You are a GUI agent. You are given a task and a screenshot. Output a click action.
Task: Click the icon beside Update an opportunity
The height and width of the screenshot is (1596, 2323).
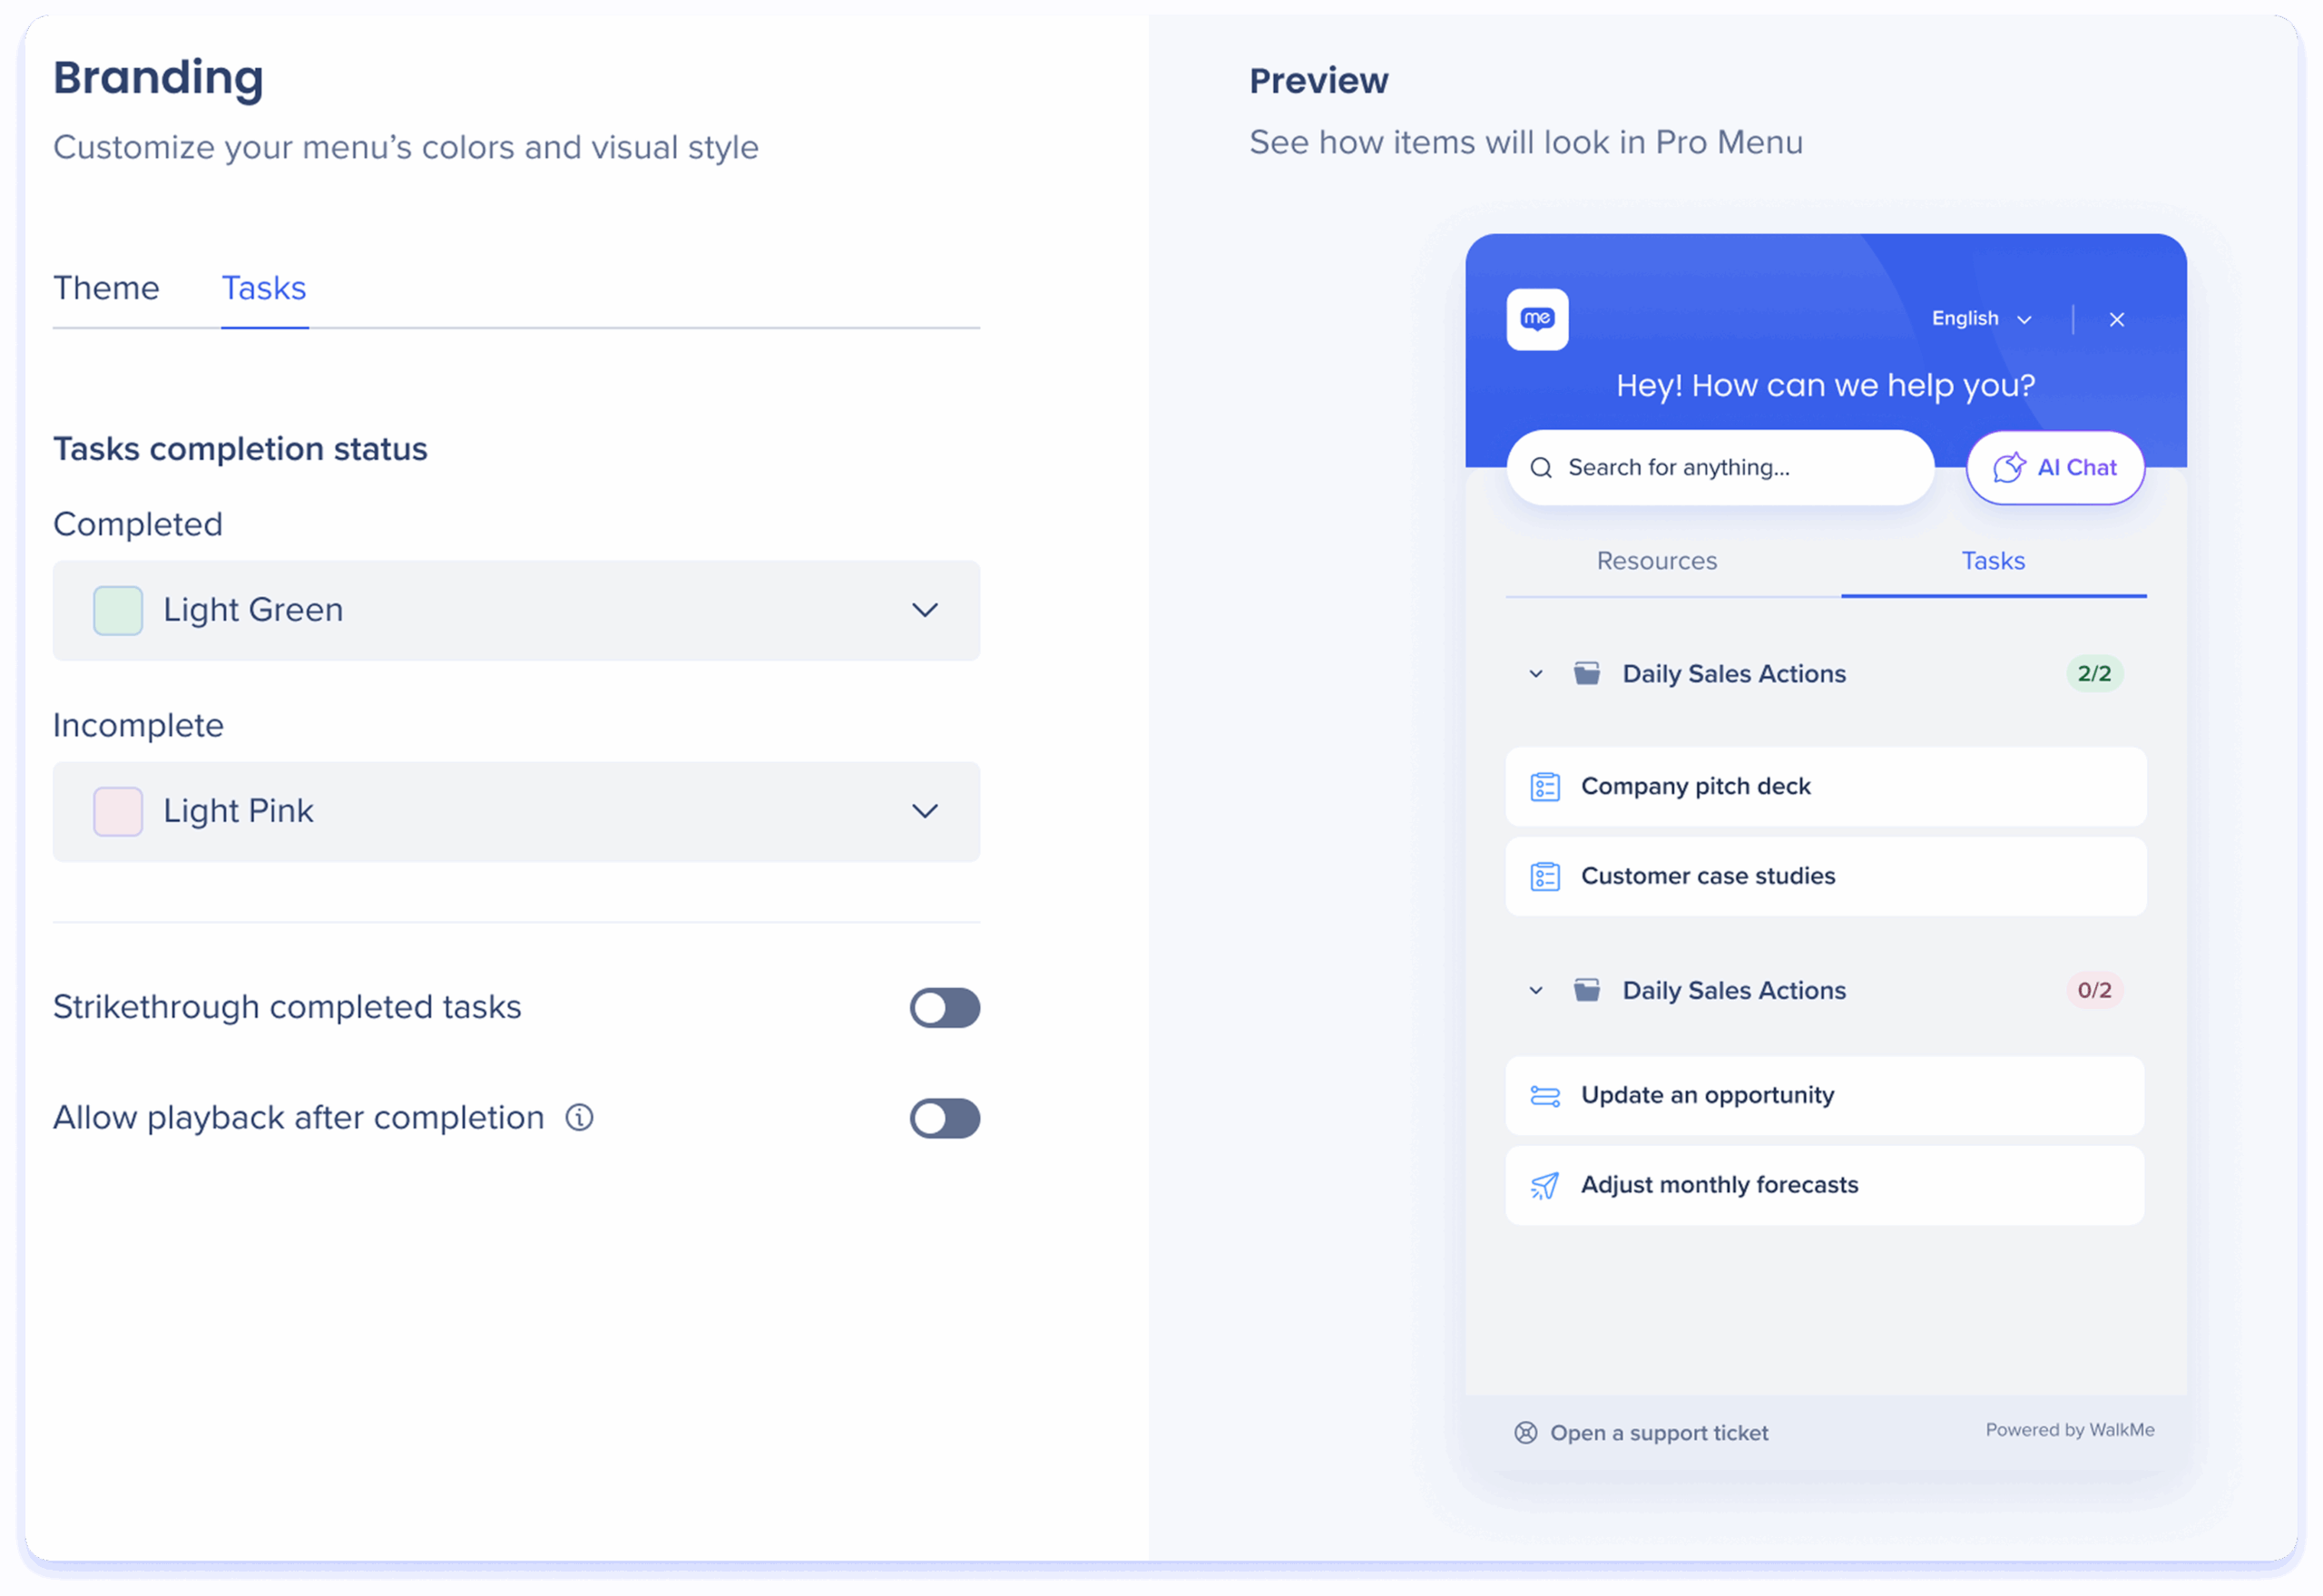coord(1545,1096)
